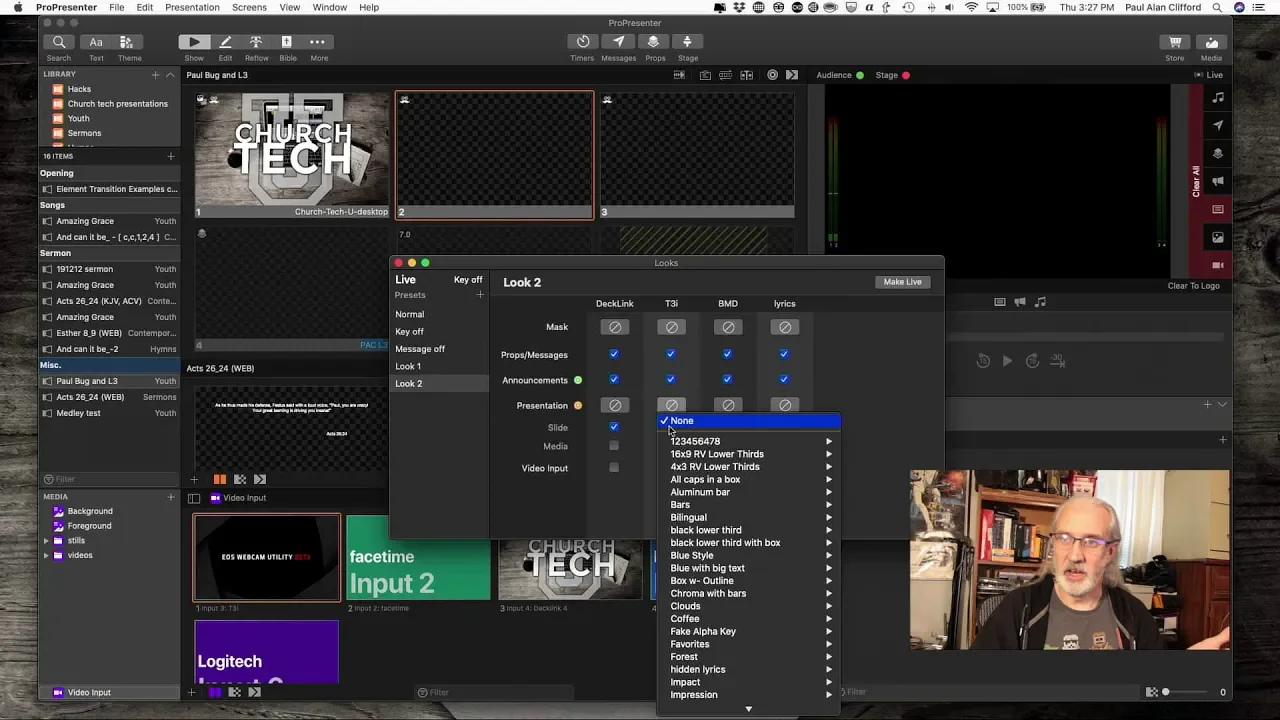This screenshot has height=720, width=1280.
Task: Select the facetime Input 2 video thumbnail
Action: pos(419,557)
